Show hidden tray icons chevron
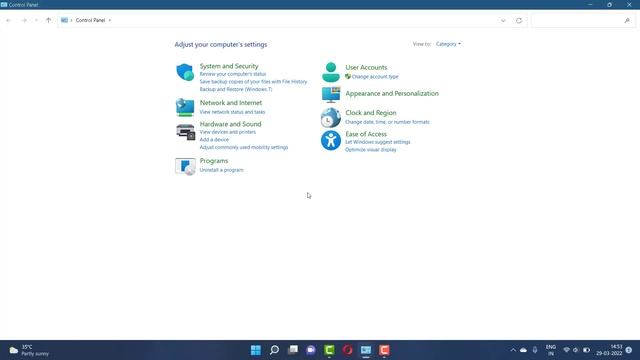This screenshot has height=360, width=640. click(x=513, y=350)
